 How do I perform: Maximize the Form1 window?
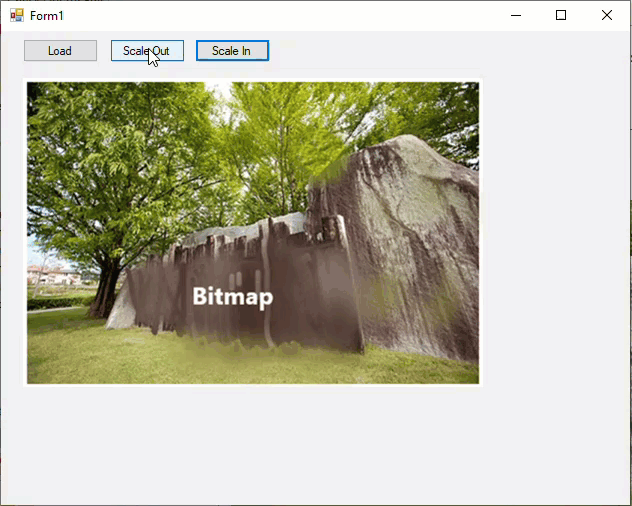pyautogui.click(x=561, y=15)
